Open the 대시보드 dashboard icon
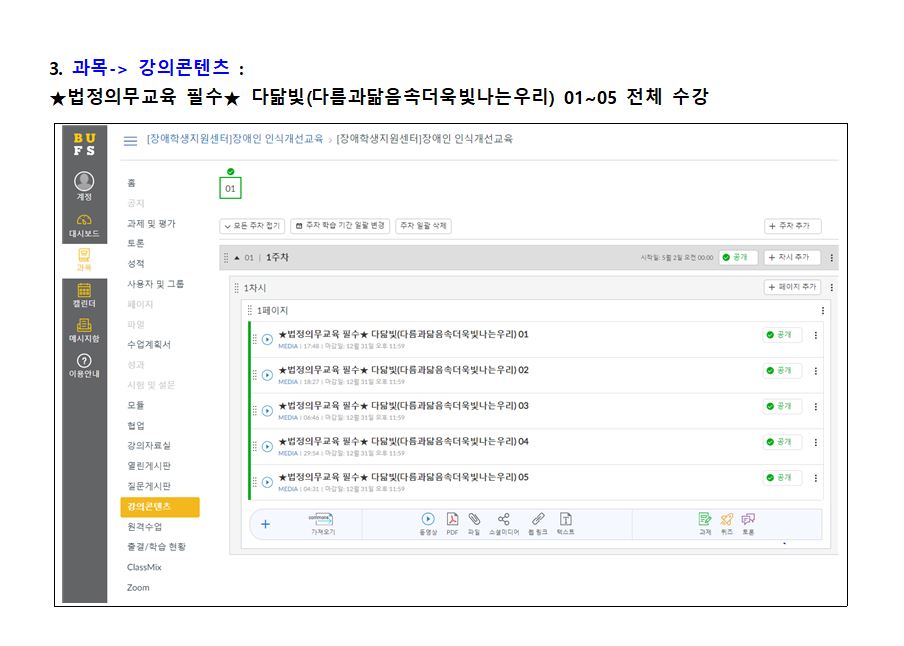 [x=84, y=220]
